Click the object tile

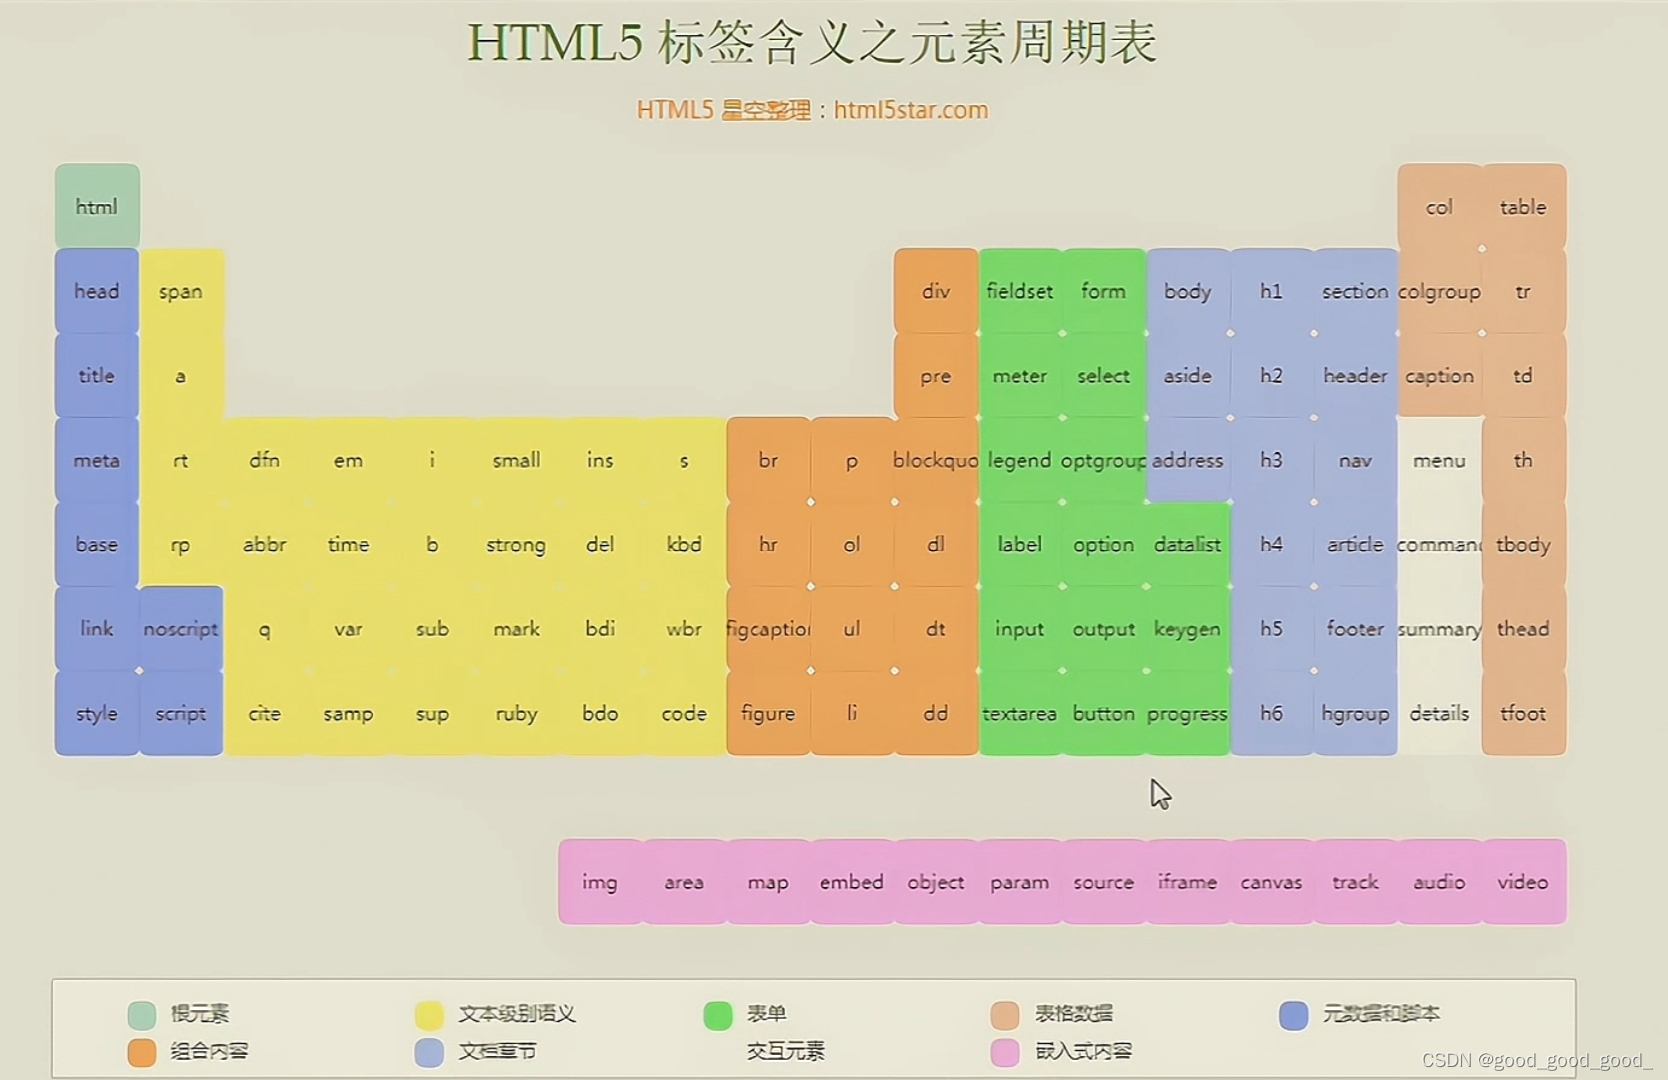click(936, 882)
